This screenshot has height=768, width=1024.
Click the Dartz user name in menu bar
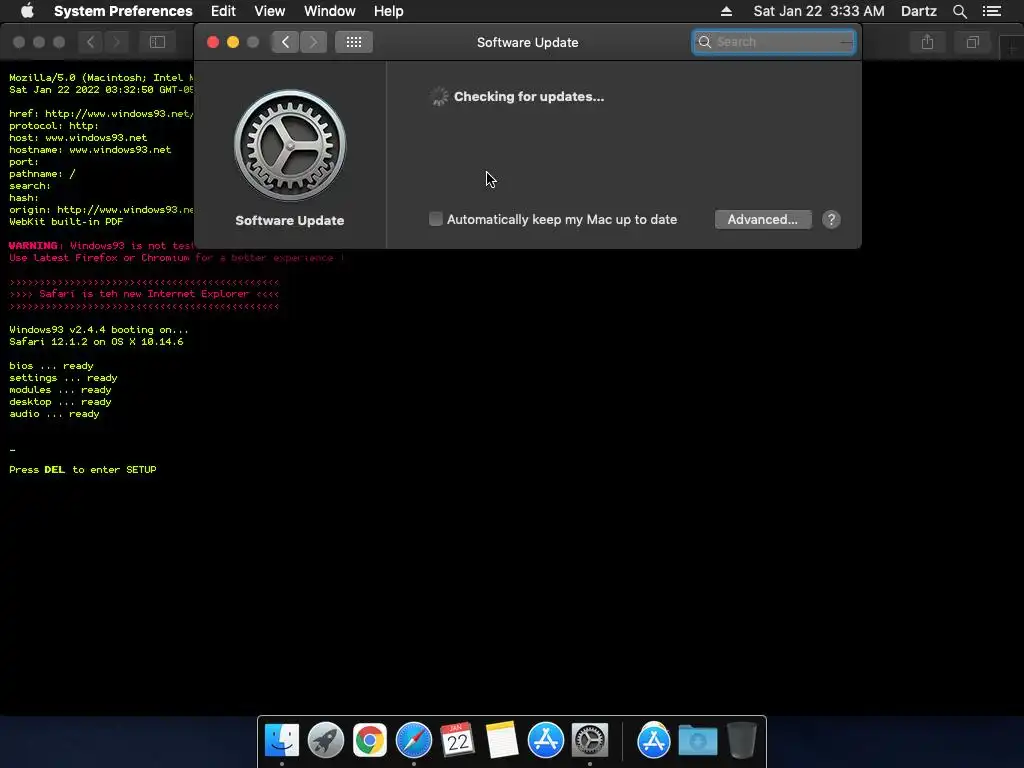pos(919,11)
